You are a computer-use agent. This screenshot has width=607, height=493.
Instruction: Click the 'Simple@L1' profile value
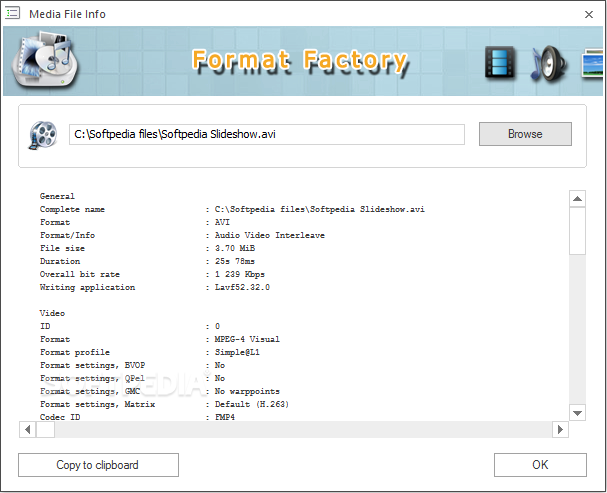point(237,353)
